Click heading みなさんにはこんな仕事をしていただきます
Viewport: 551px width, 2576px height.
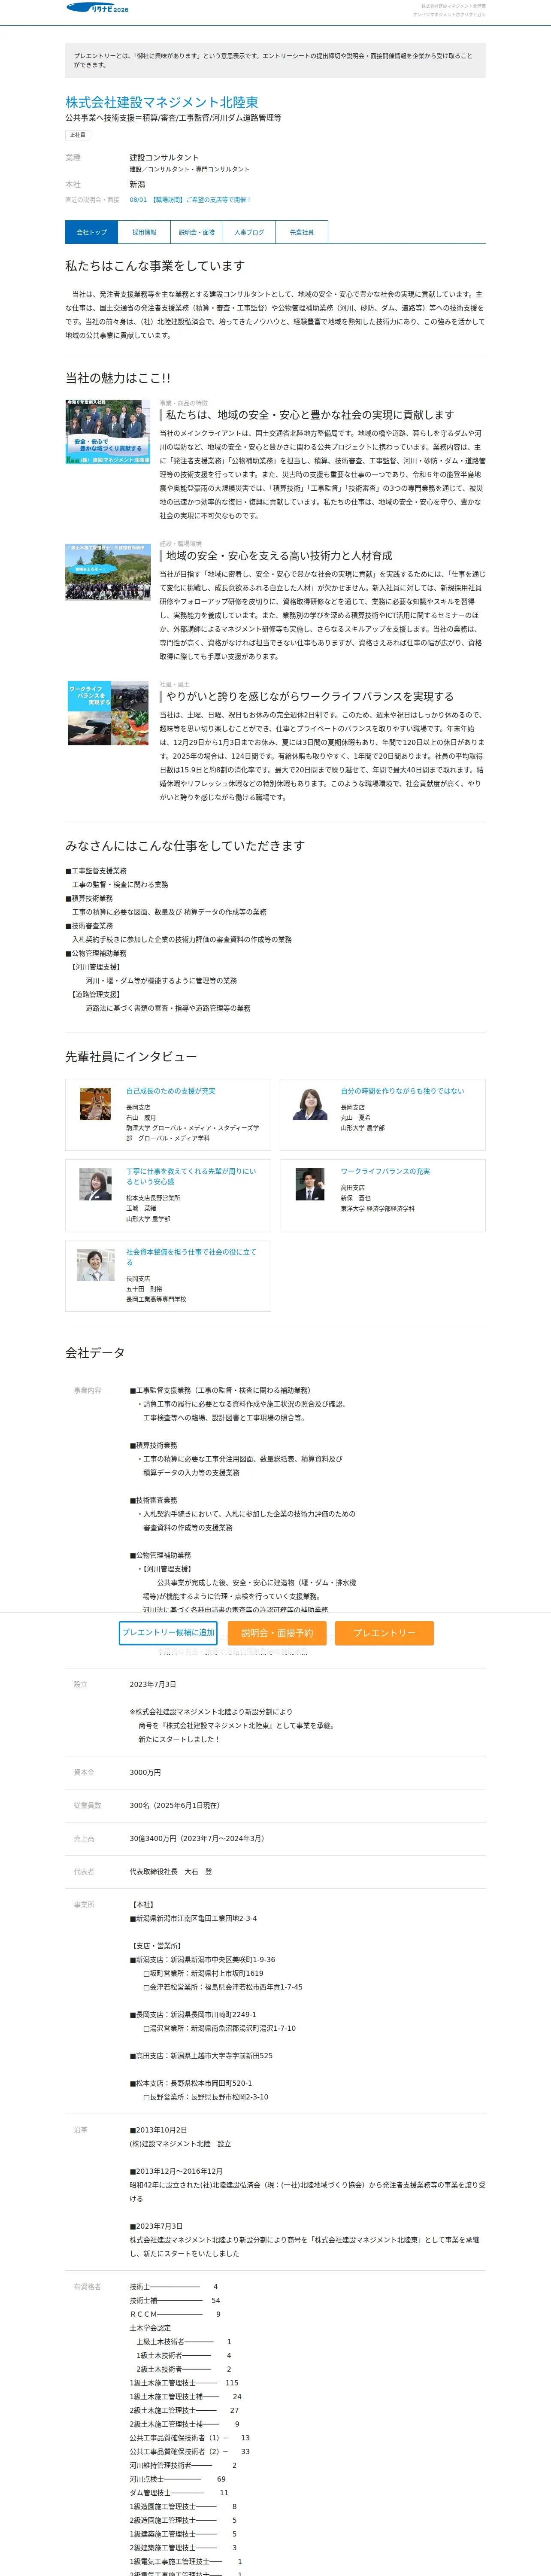click(x=185, y=846)
